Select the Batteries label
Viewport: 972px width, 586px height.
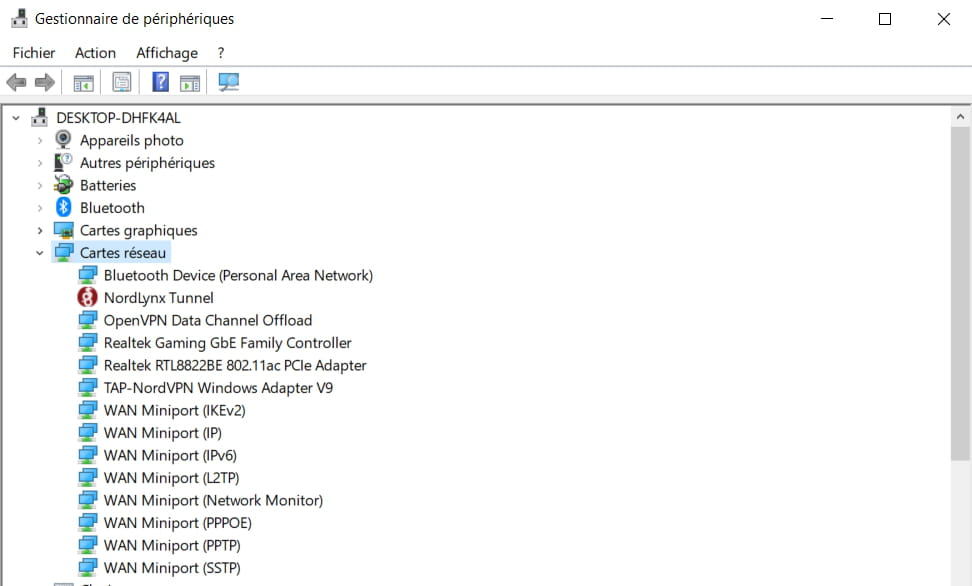108,185
